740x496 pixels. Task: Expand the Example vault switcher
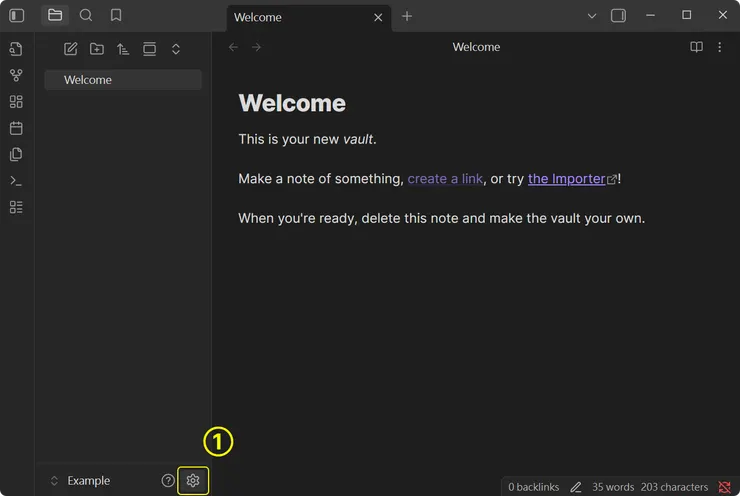80,481
